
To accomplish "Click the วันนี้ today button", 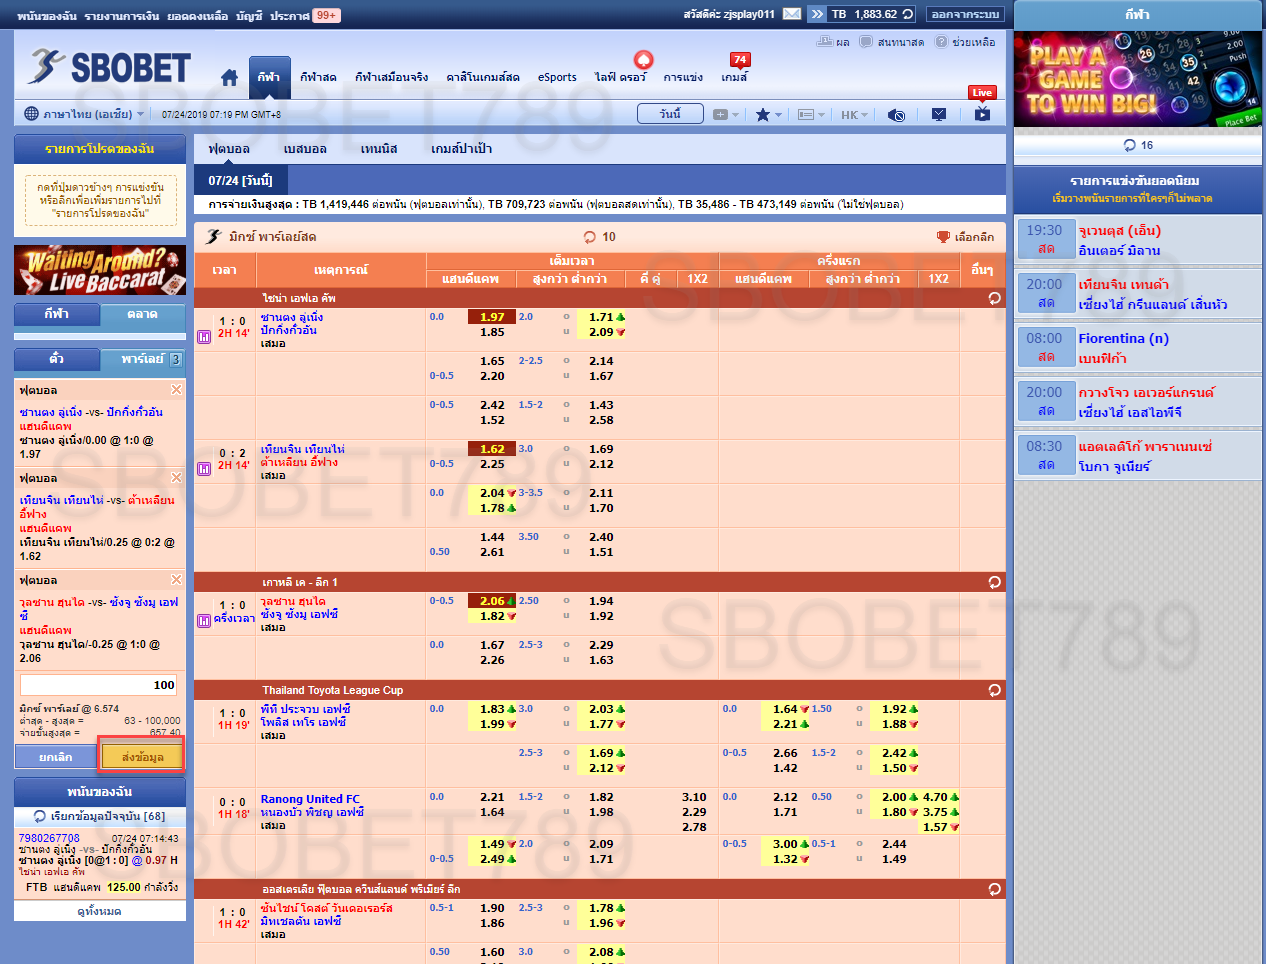I will tap(670, 114).
